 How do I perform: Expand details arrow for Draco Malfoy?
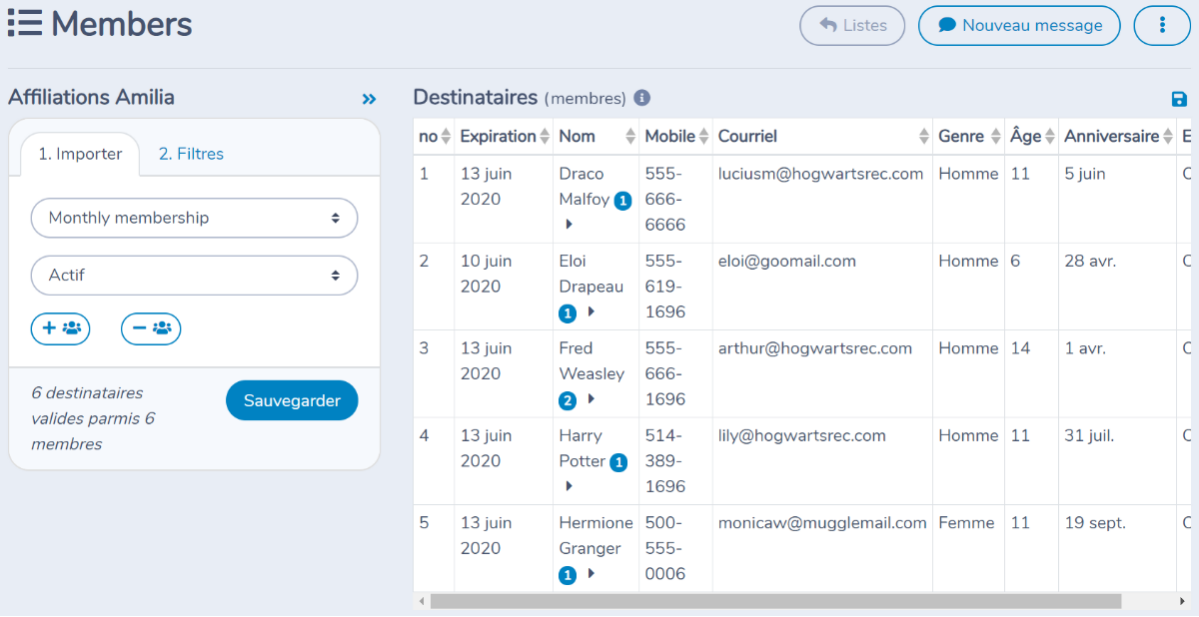569,225
